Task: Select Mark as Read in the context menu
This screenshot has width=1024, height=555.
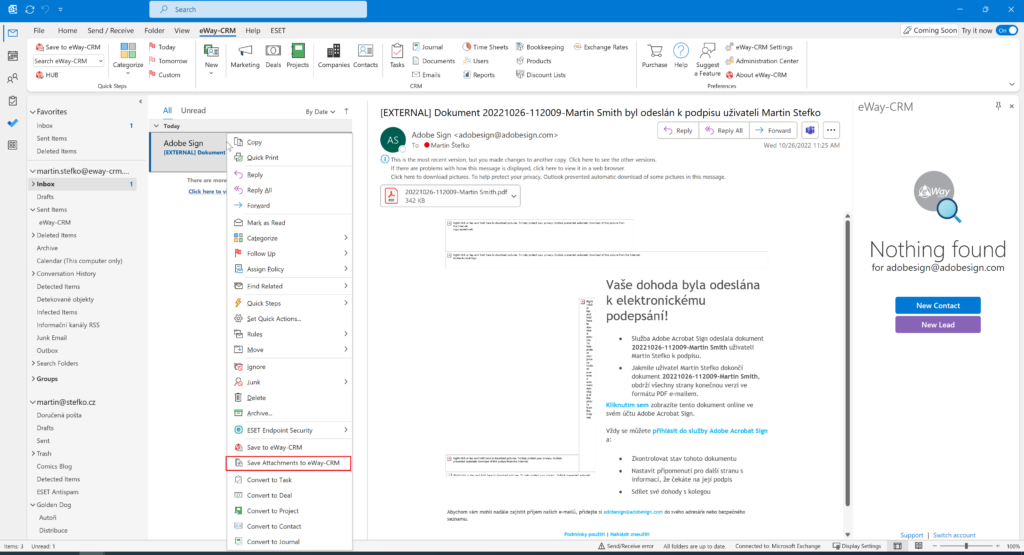Action: click(290, 223)
